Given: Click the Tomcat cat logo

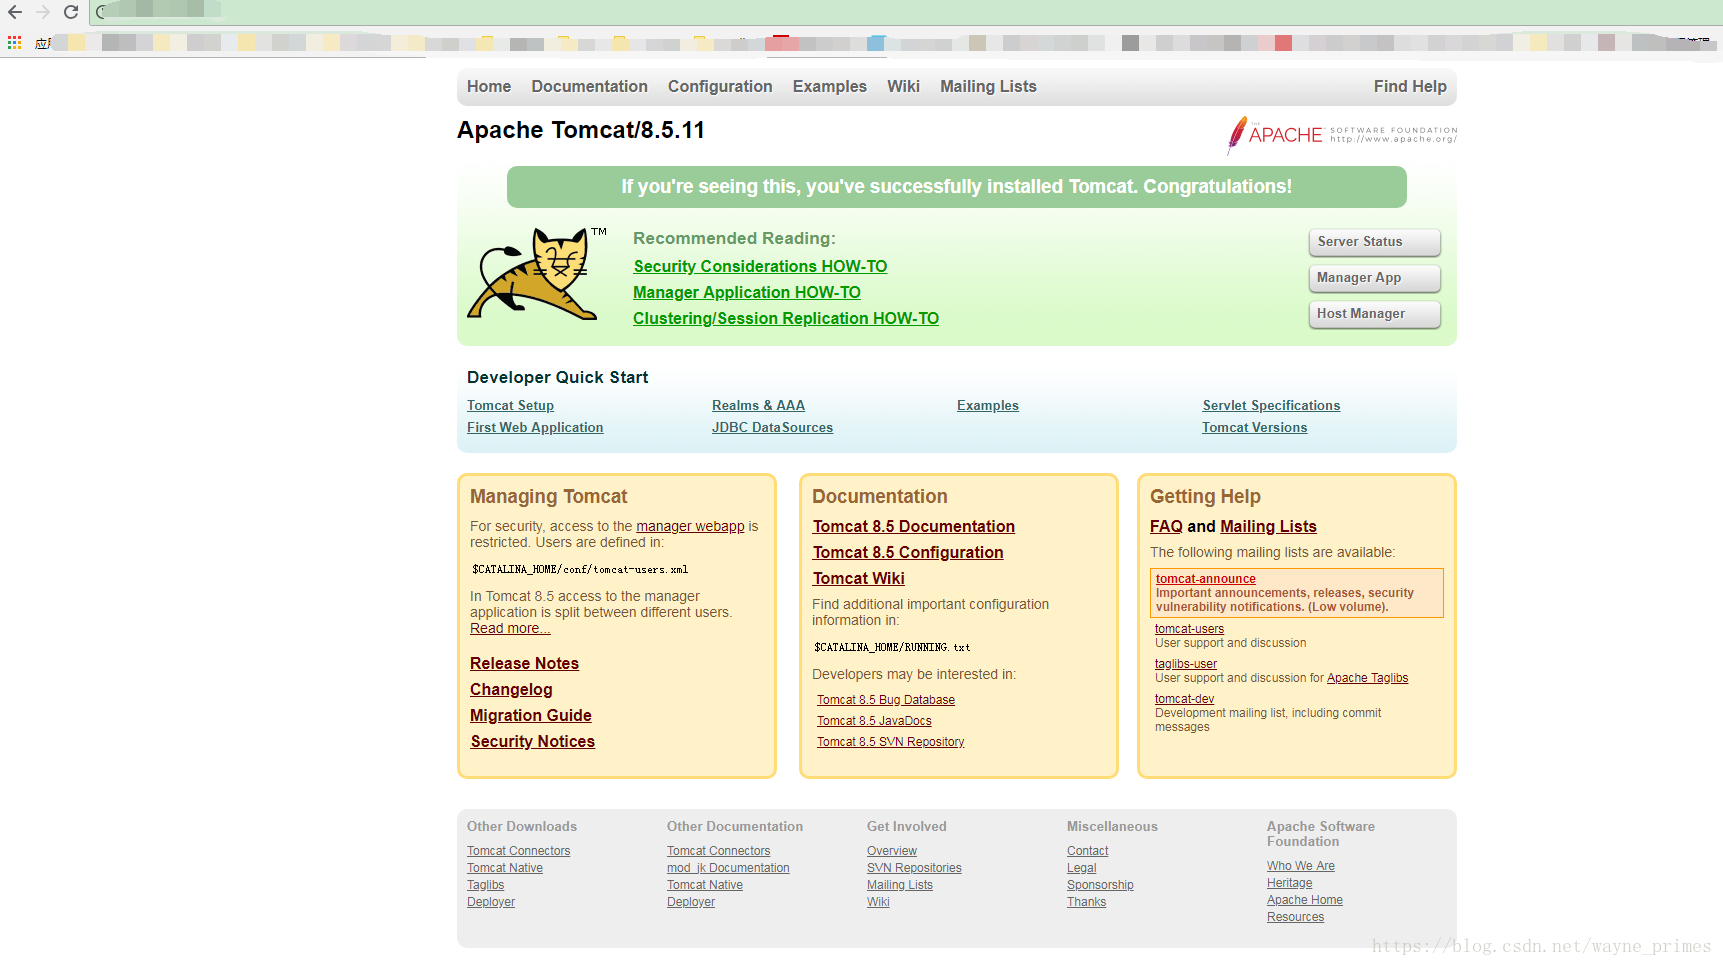Looking at the screenshot, I should pyautogui.click(x=538, y=273).
